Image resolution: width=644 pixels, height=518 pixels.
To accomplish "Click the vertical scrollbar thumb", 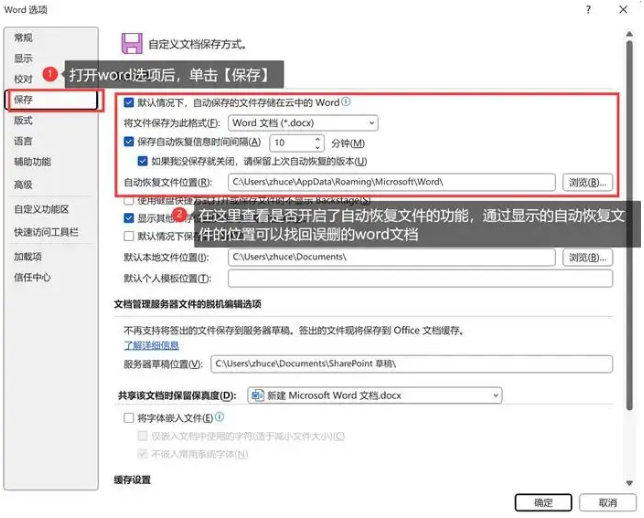I will coord(629,225).
